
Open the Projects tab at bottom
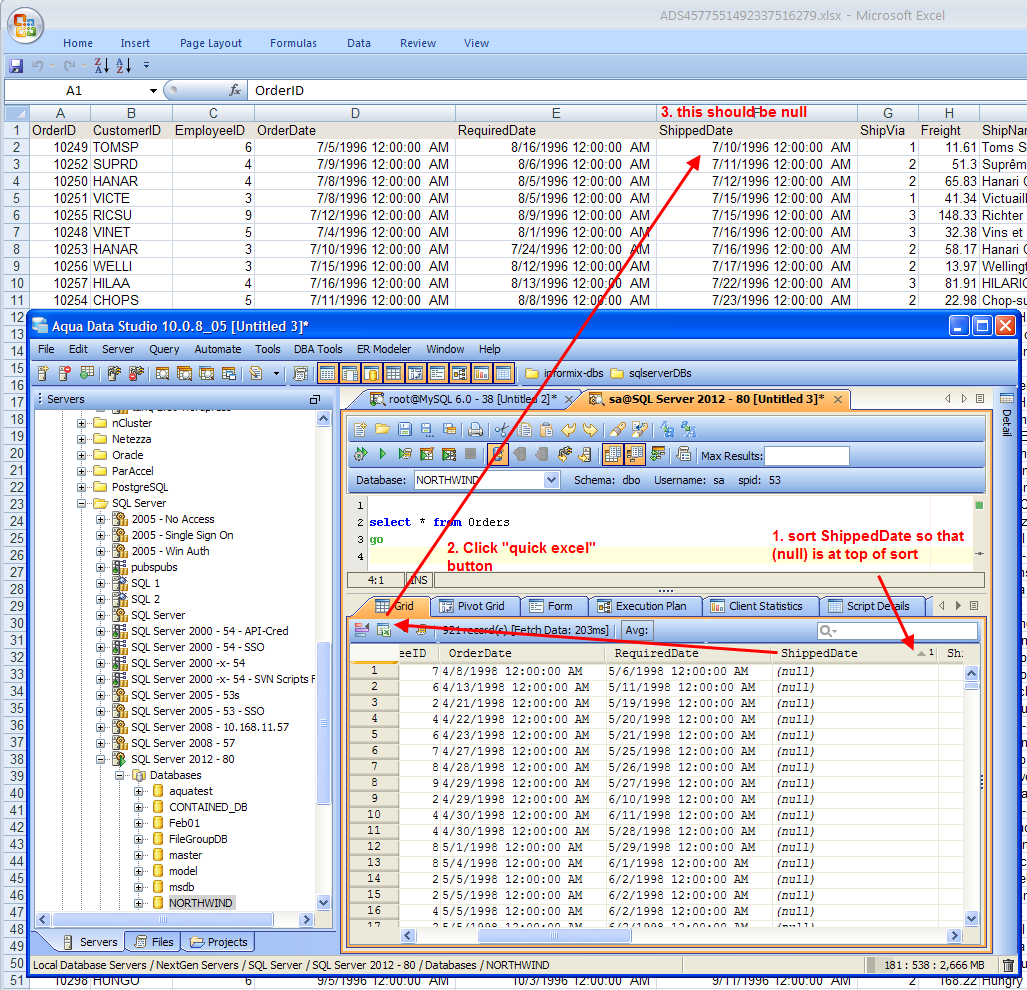click(219, 942)
